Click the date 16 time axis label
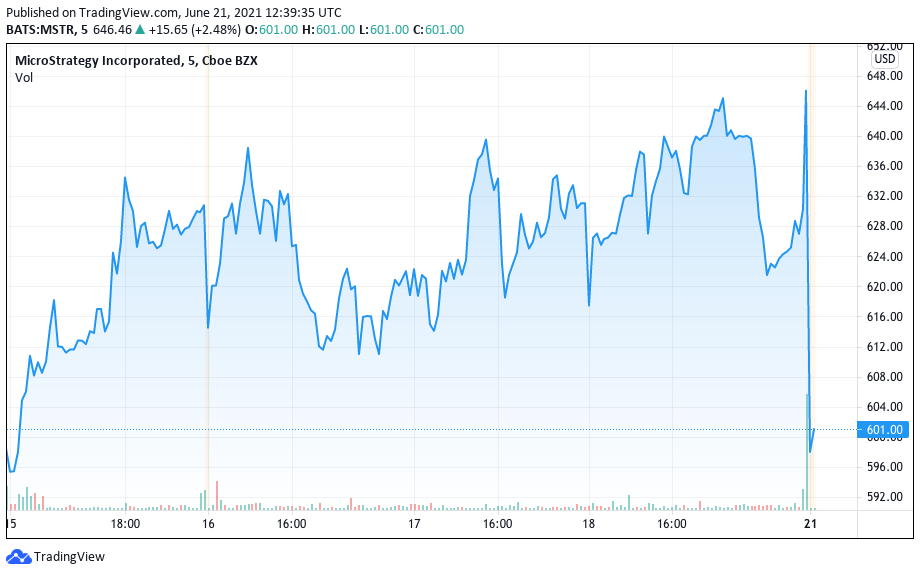920x575 pixels. click(208, 524)
